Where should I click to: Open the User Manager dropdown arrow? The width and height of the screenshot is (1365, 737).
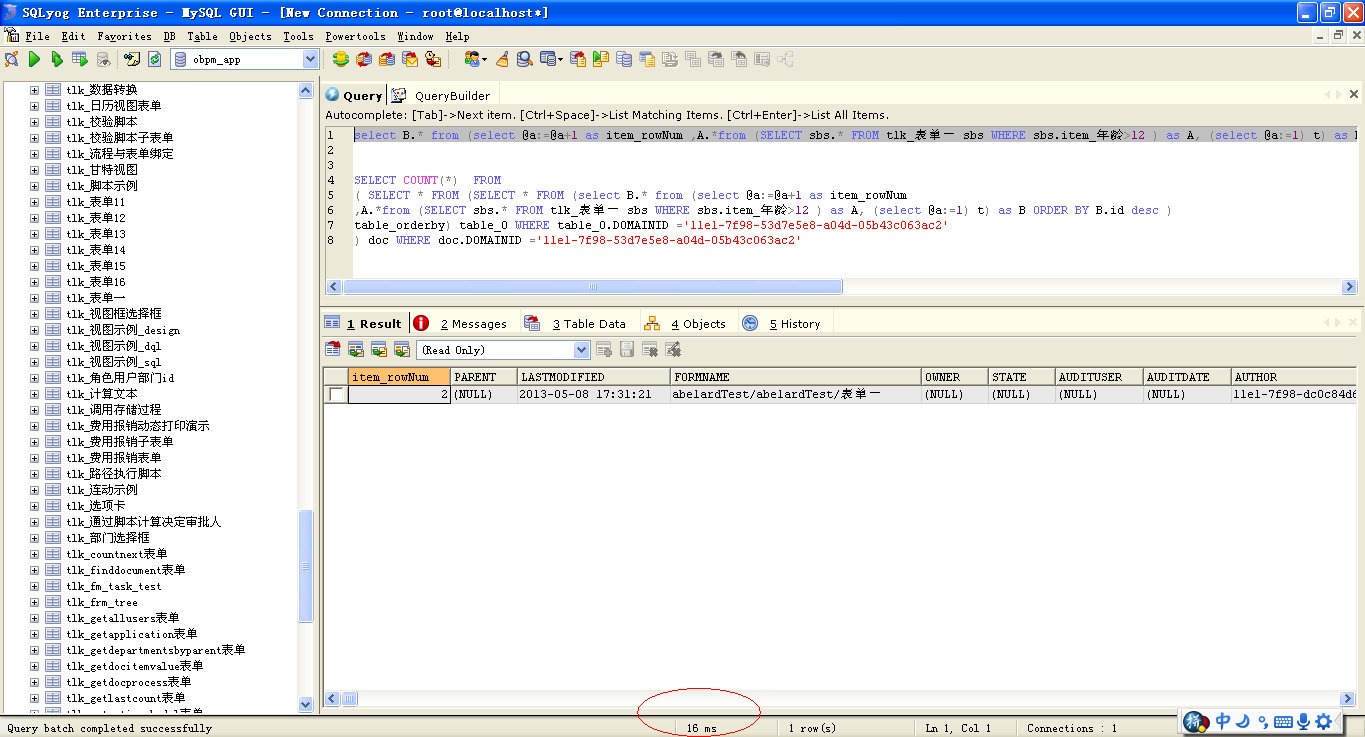pos(485,59)
